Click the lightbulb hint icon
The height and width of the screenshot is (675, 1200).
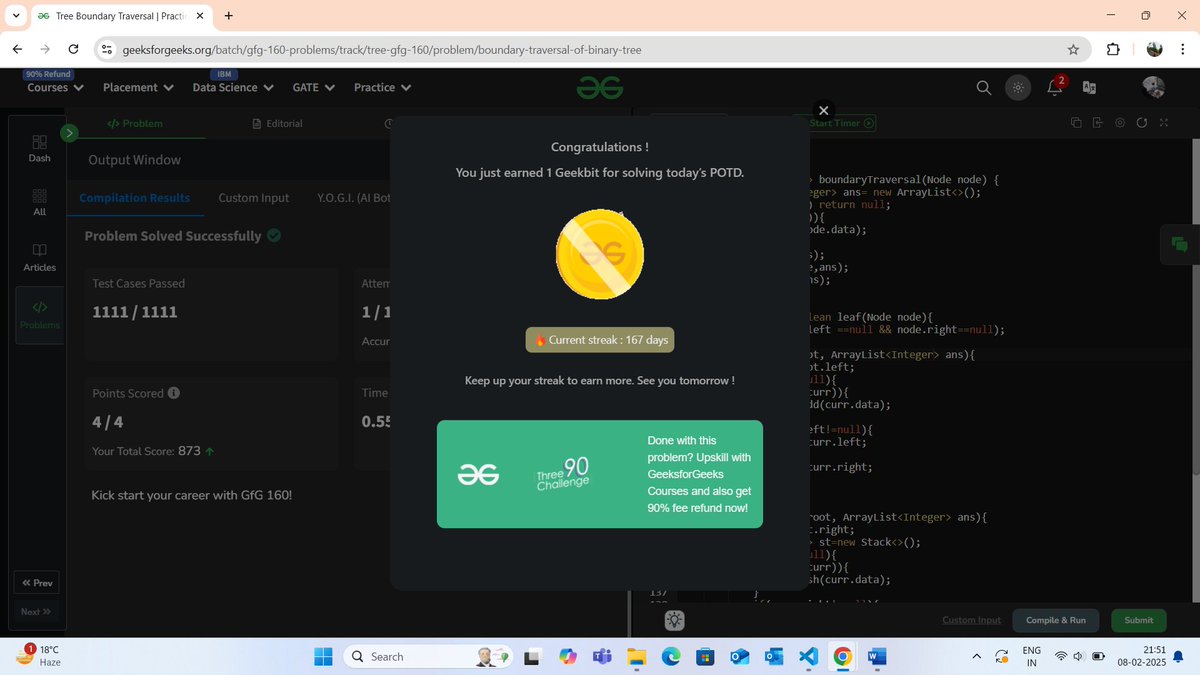[675, 621]
